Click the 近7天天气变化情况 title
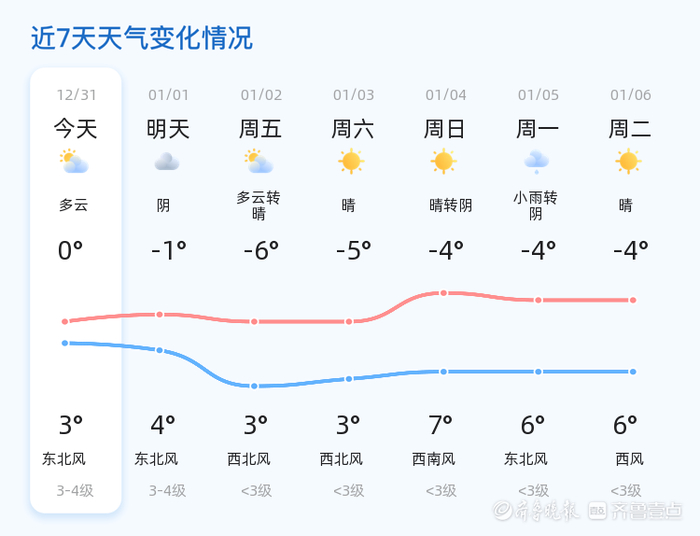The image size is (700, 536). point(142,39)
